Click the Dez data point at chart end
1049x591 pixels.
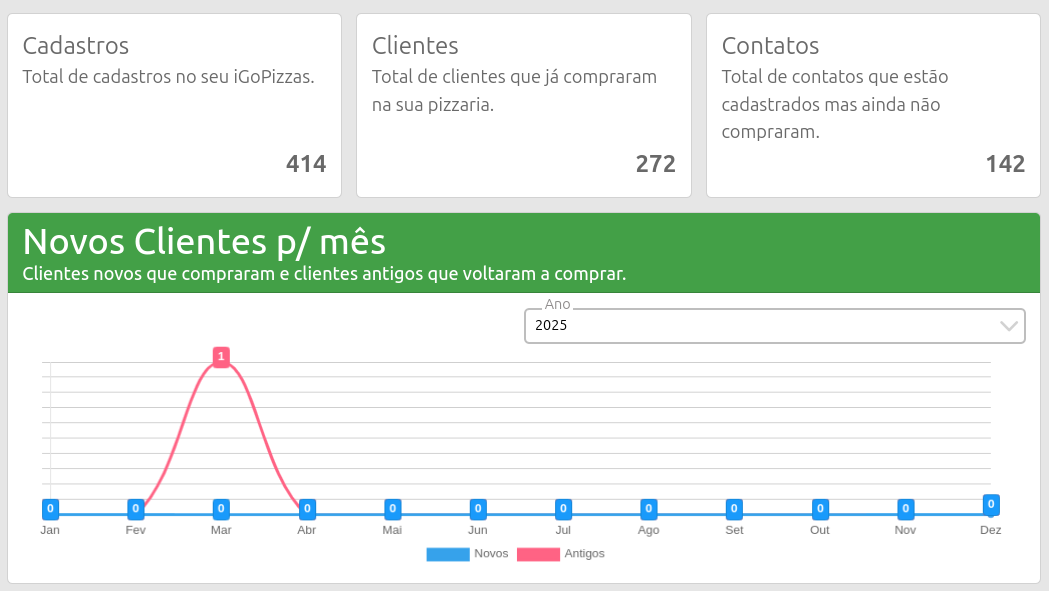(x=991, y=504)
